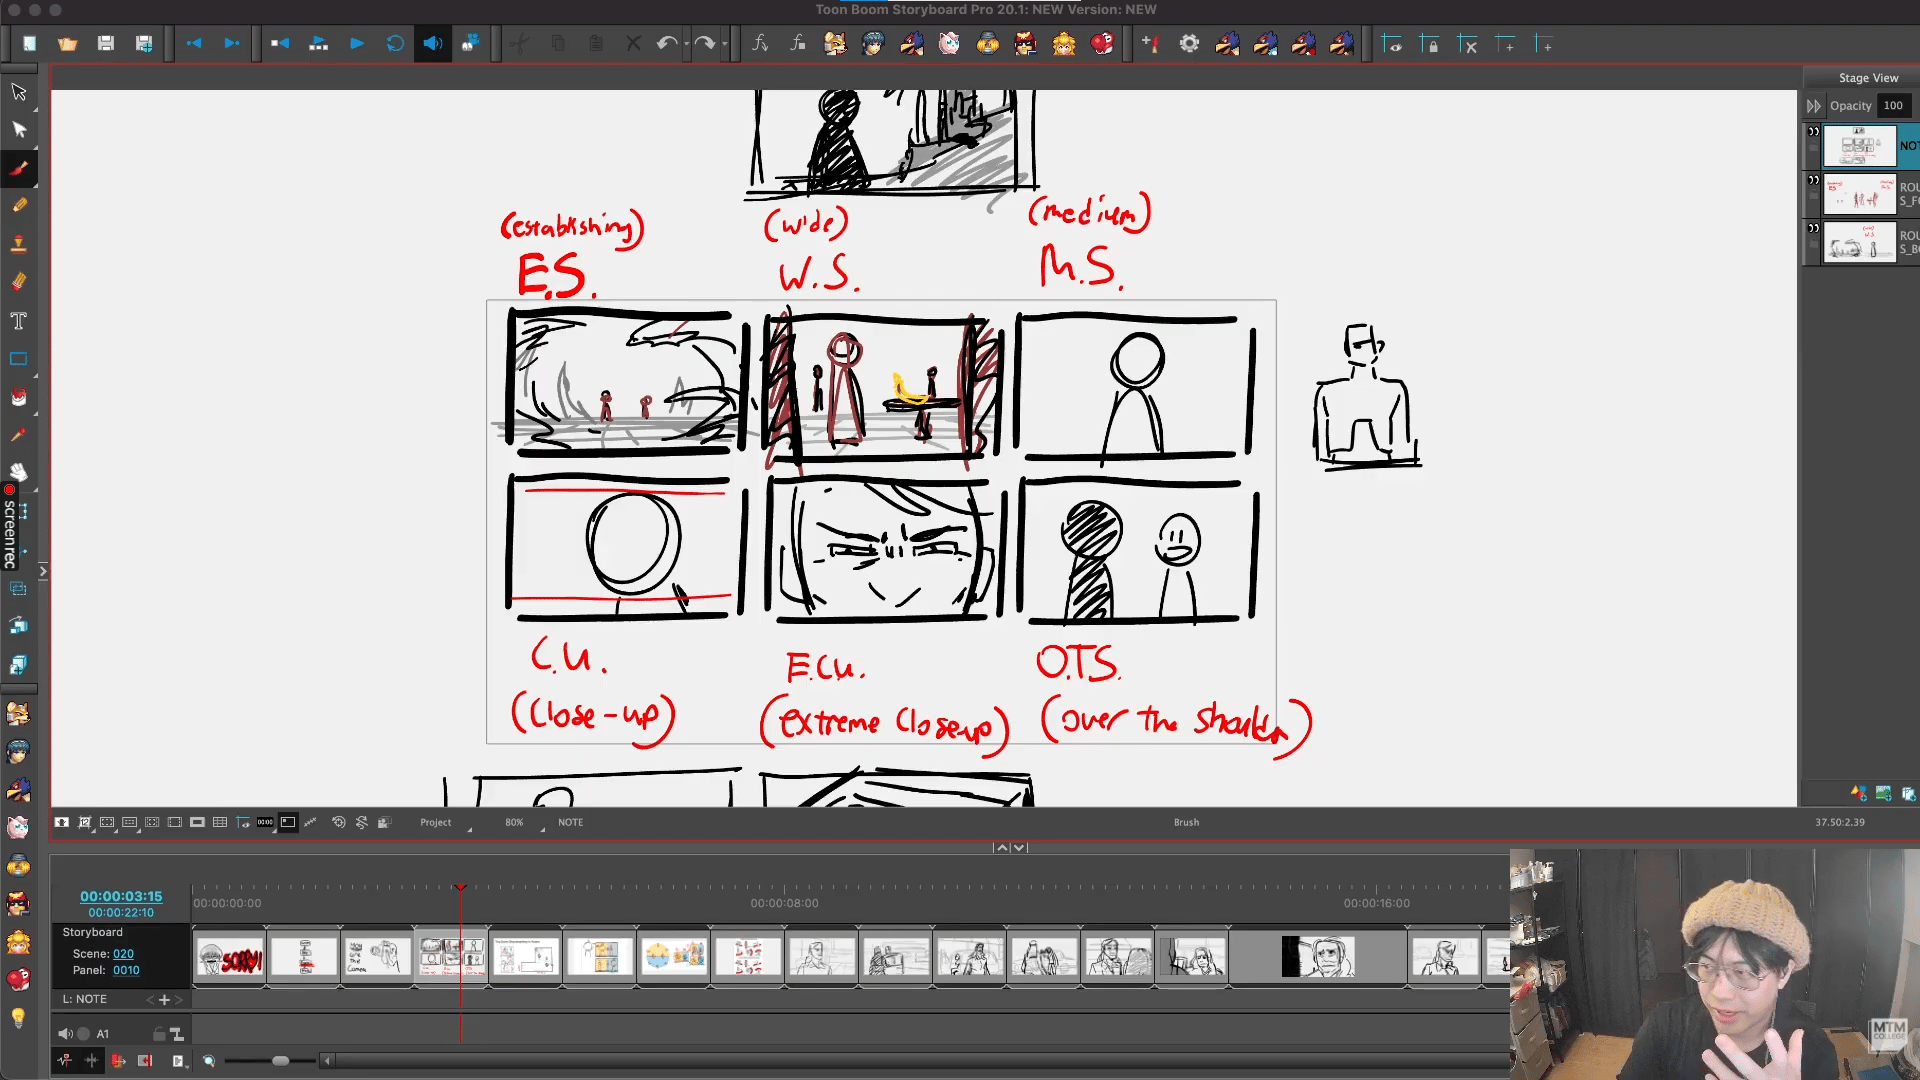
Task: Select the SORRY panel thumbnail in the timeline
Action: point(230,957)
